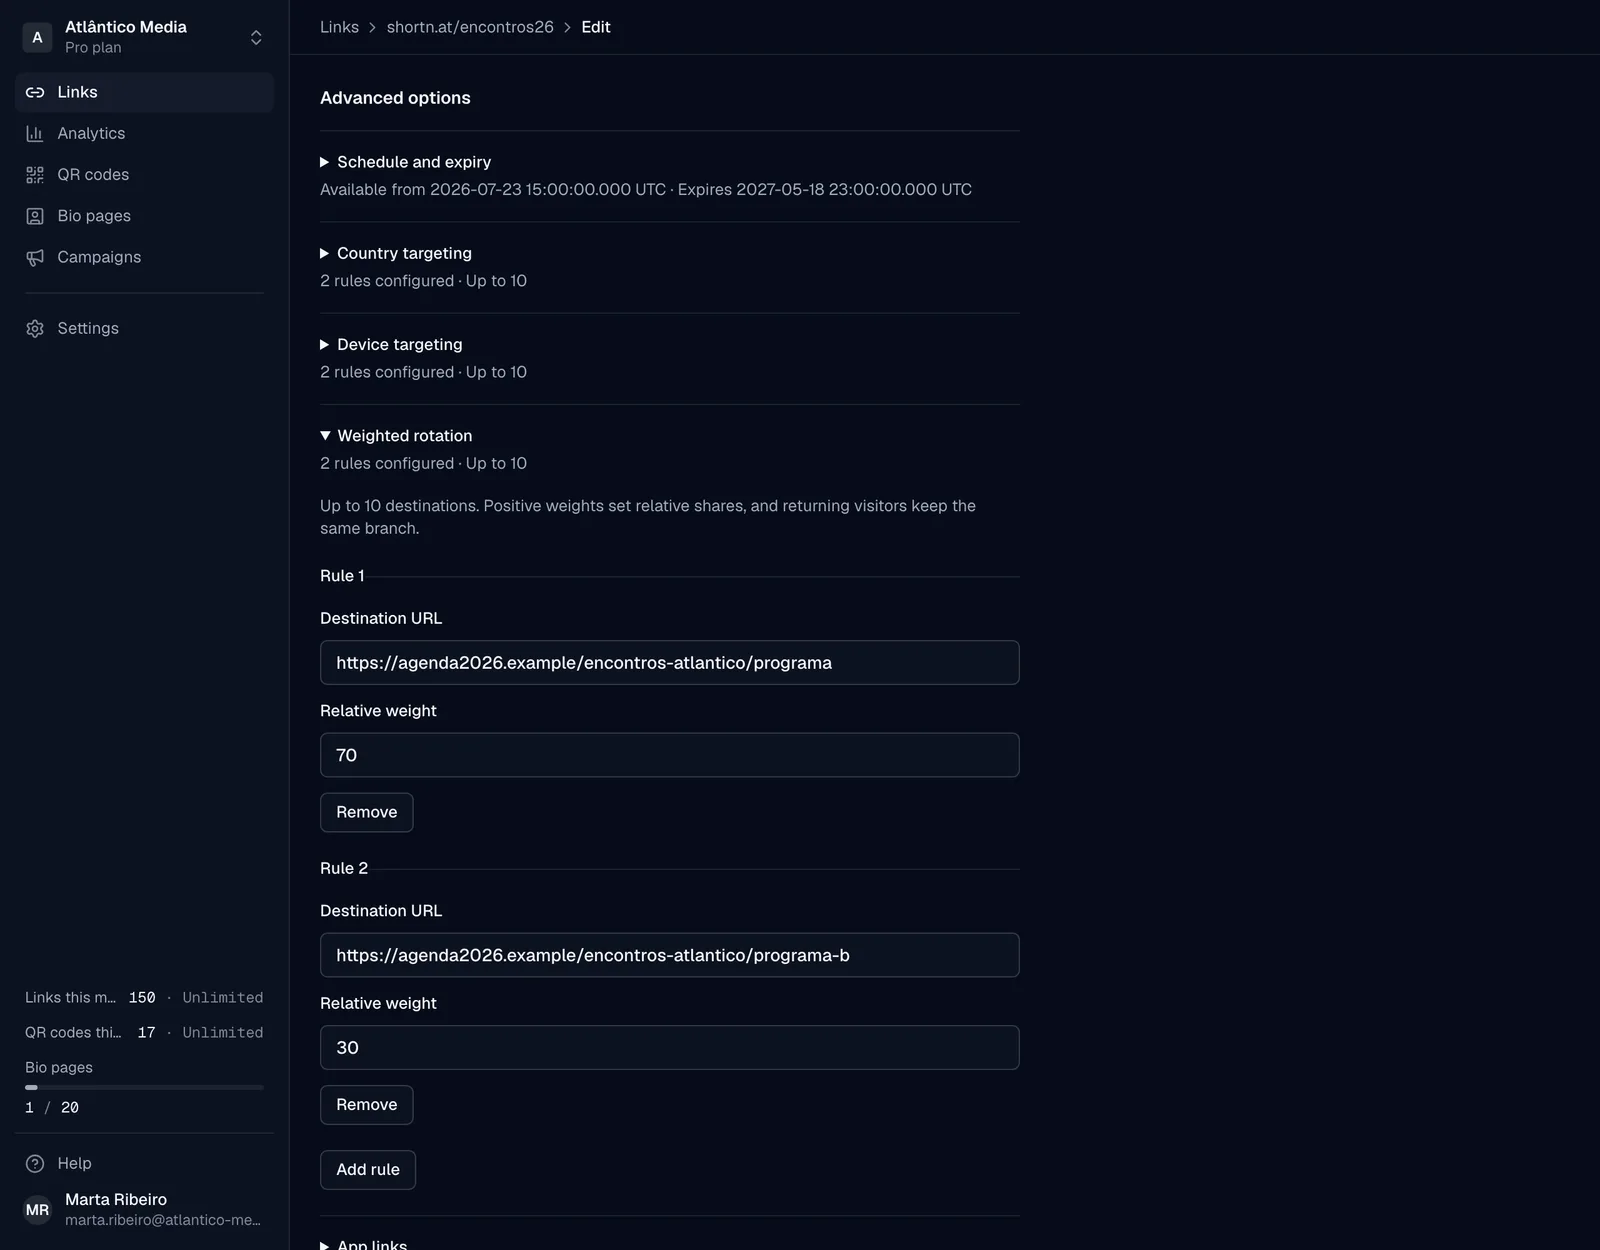Image resolution: width=1600 pixels, height=1250 pixels.
Task: Collapse Weighted rotation section
Action: point(396,436)
